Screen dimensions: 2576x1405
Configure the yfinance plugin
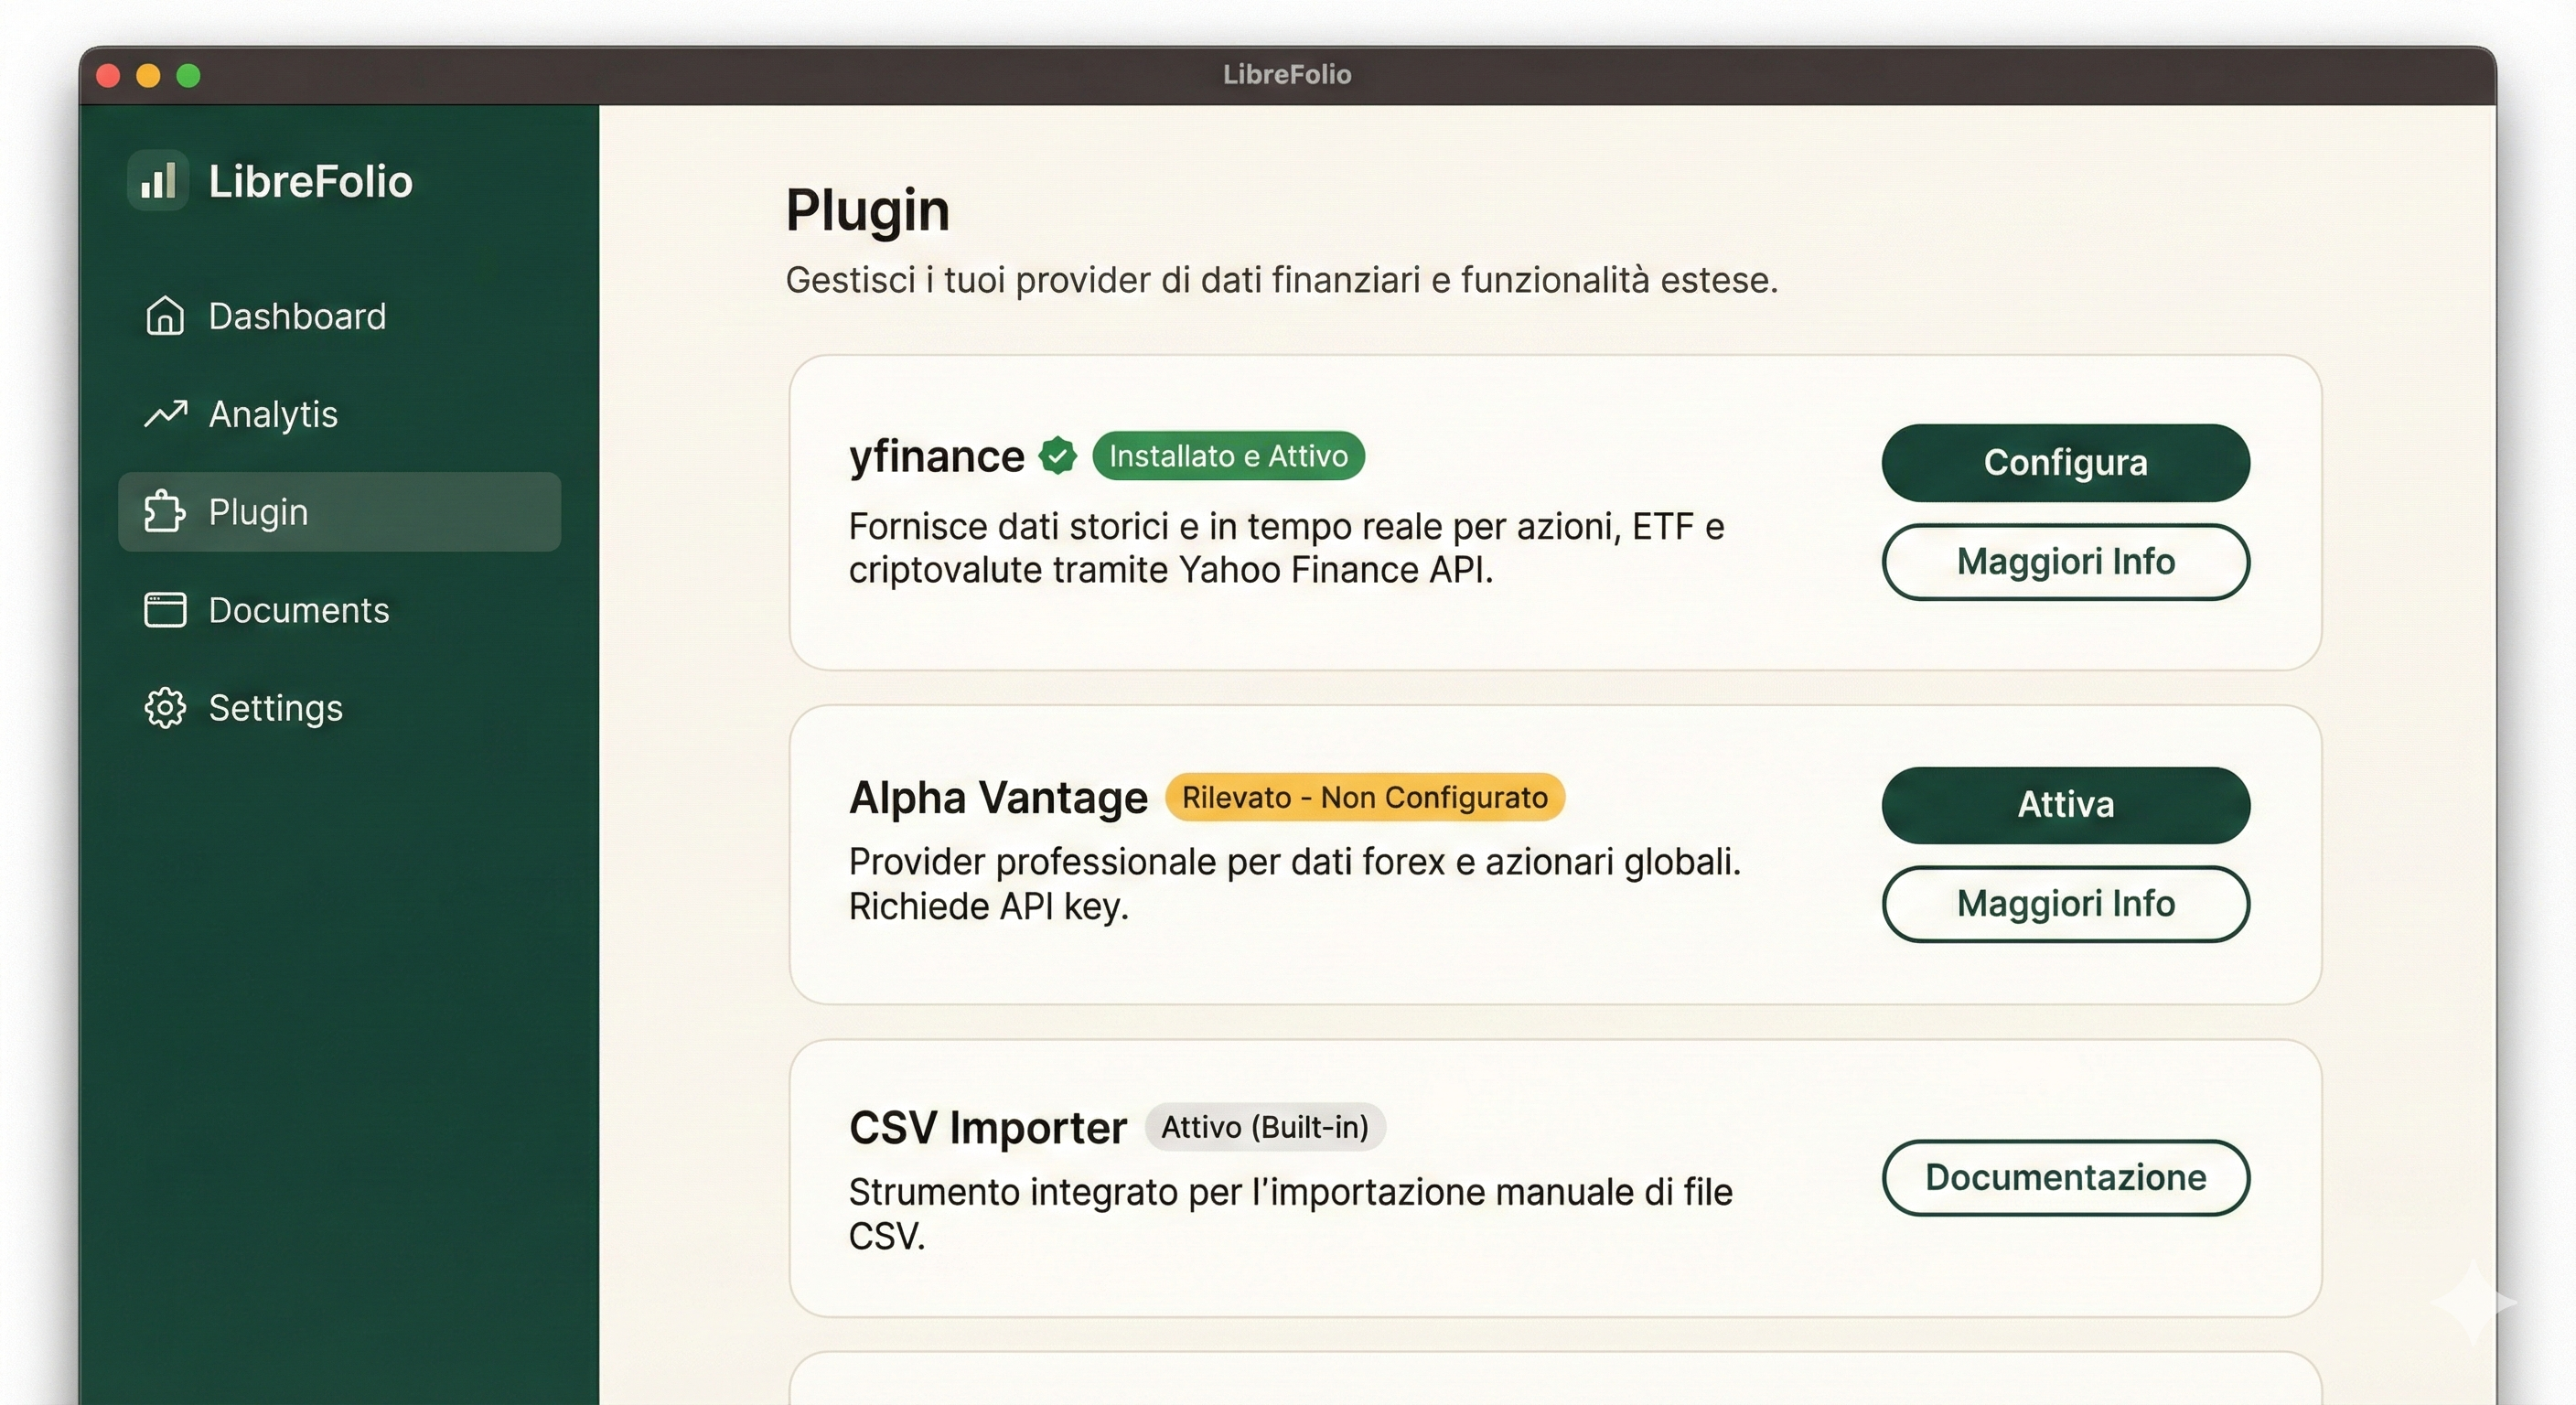(x=2065, y=462)
